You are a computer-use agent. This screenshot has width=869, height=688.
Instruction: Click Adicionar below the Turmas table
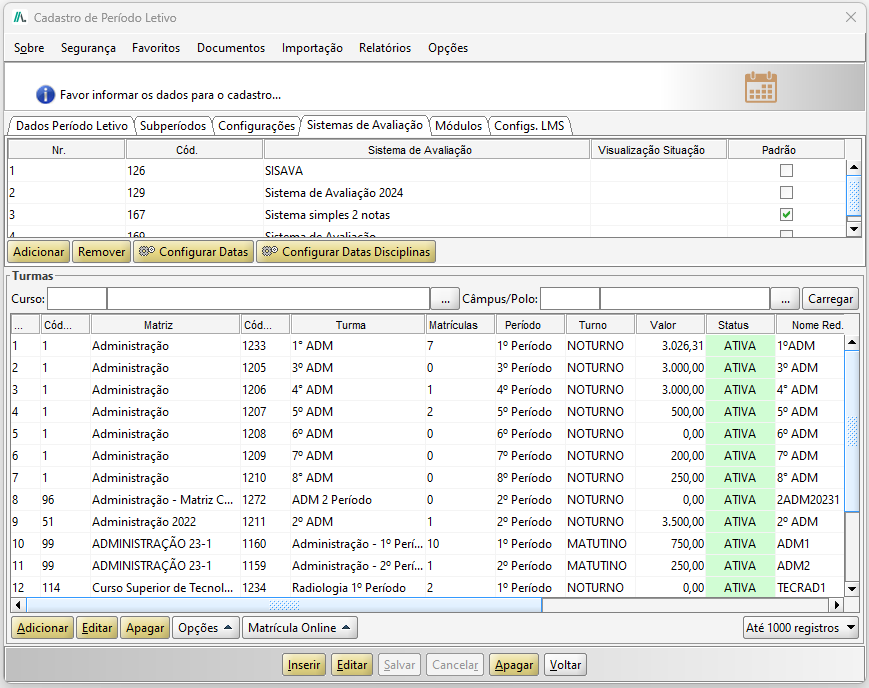pos(42,628)
